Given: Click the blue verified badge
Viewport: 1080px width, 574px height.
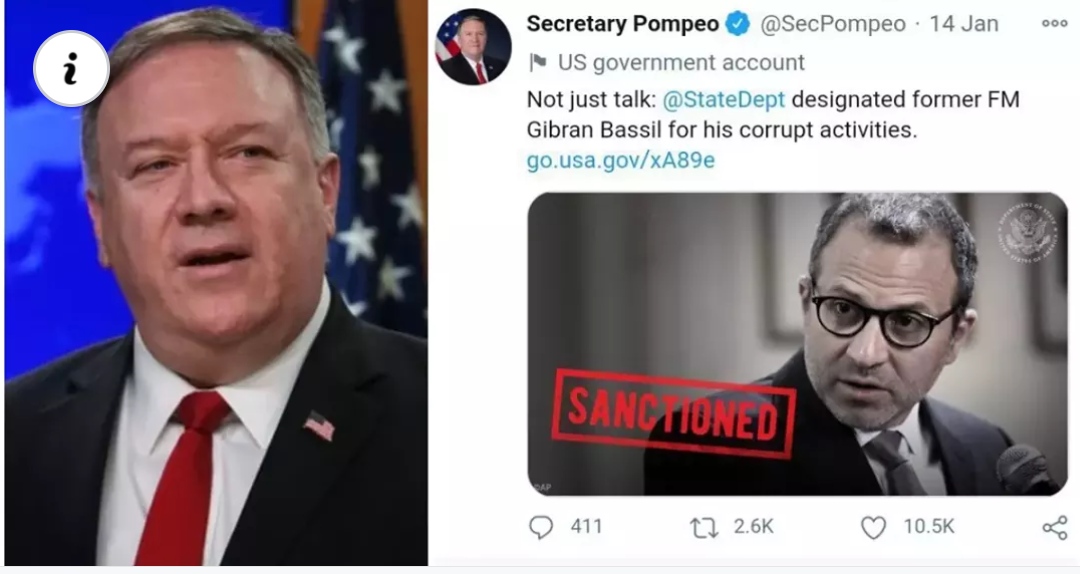Looking at the screenshot, I should click(x=738, y=24).
